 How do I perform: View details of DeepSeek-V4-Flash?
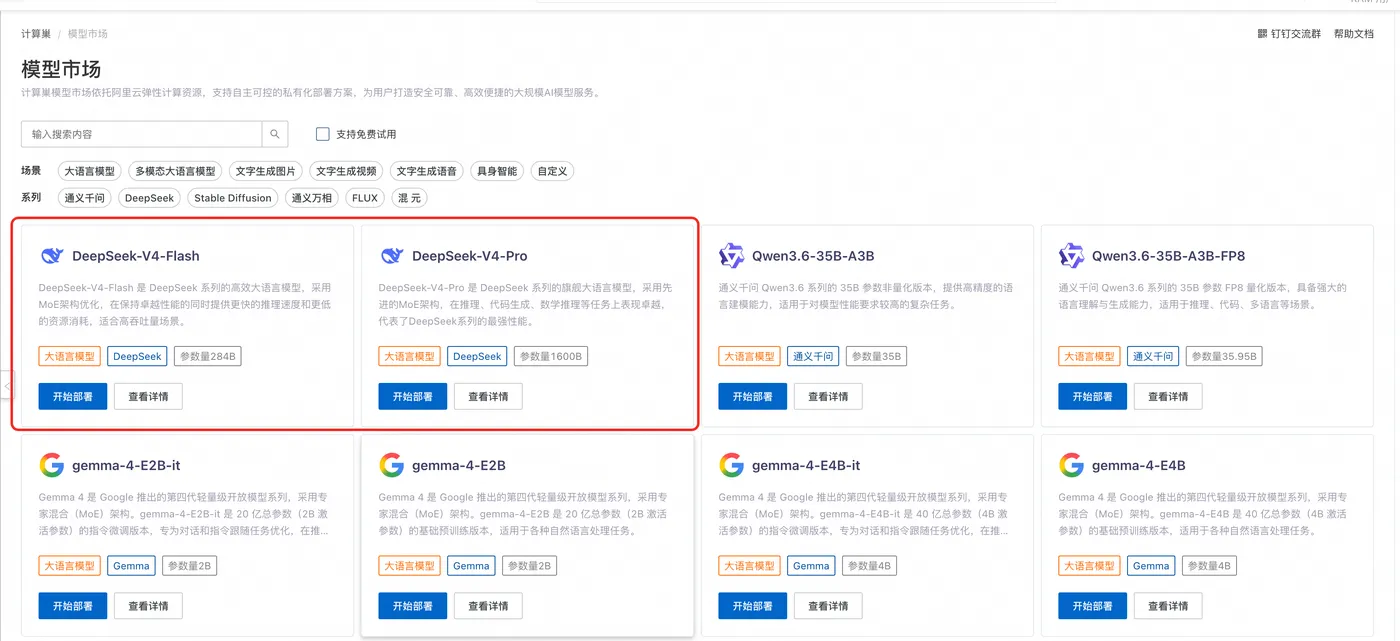click(148, 396)
